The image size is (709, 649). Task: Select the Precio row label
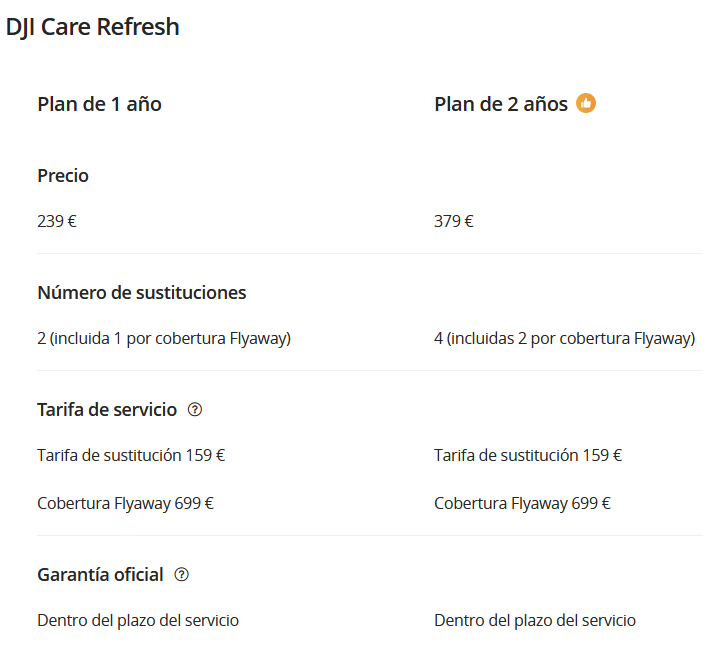(x=63, y=176)
